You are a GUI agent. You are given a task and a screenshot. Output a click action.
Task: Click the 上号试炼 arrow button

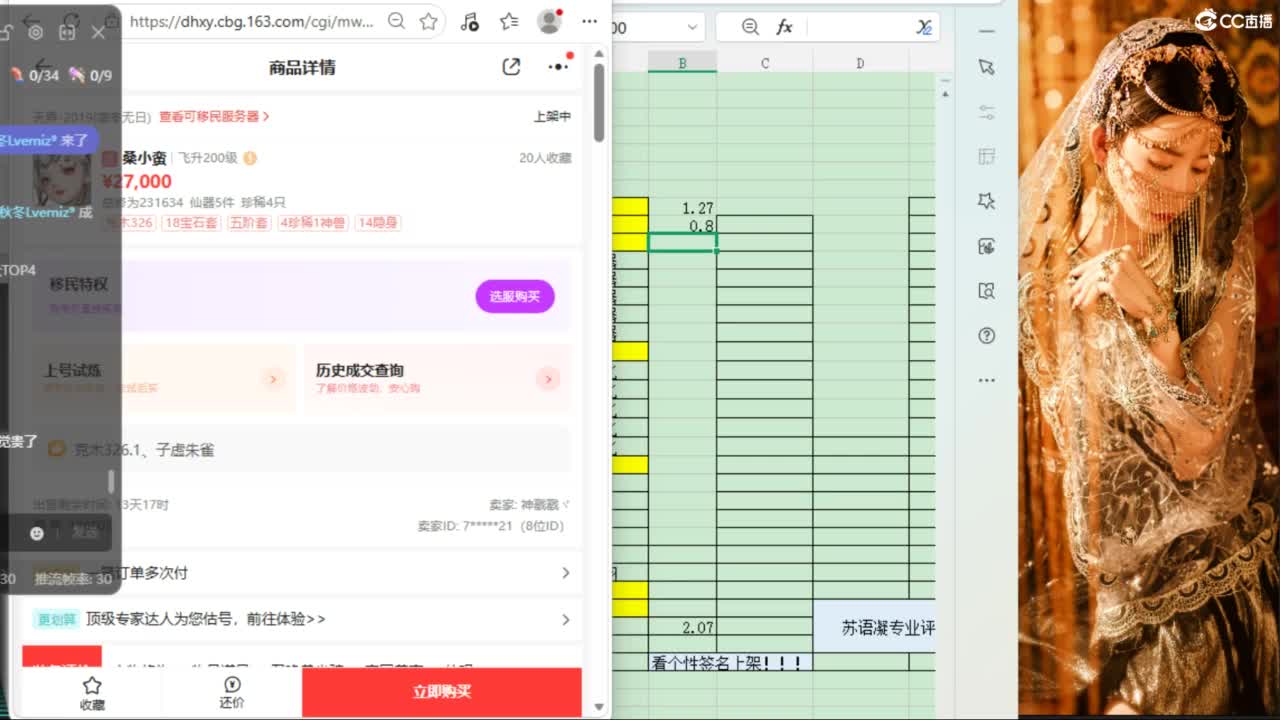point(273,379)
